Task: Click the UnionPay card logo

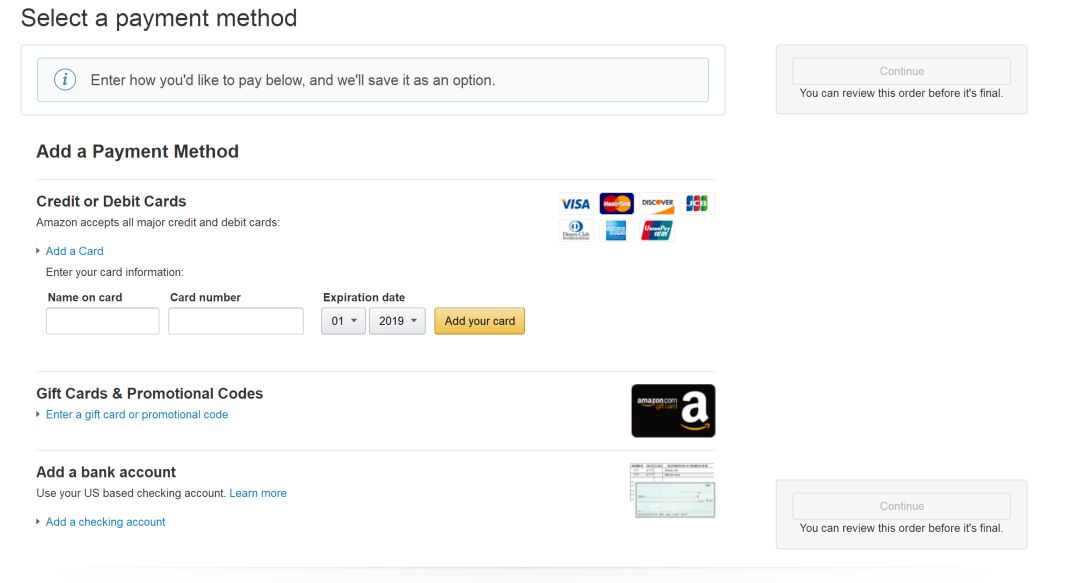Action: (657, 231)
